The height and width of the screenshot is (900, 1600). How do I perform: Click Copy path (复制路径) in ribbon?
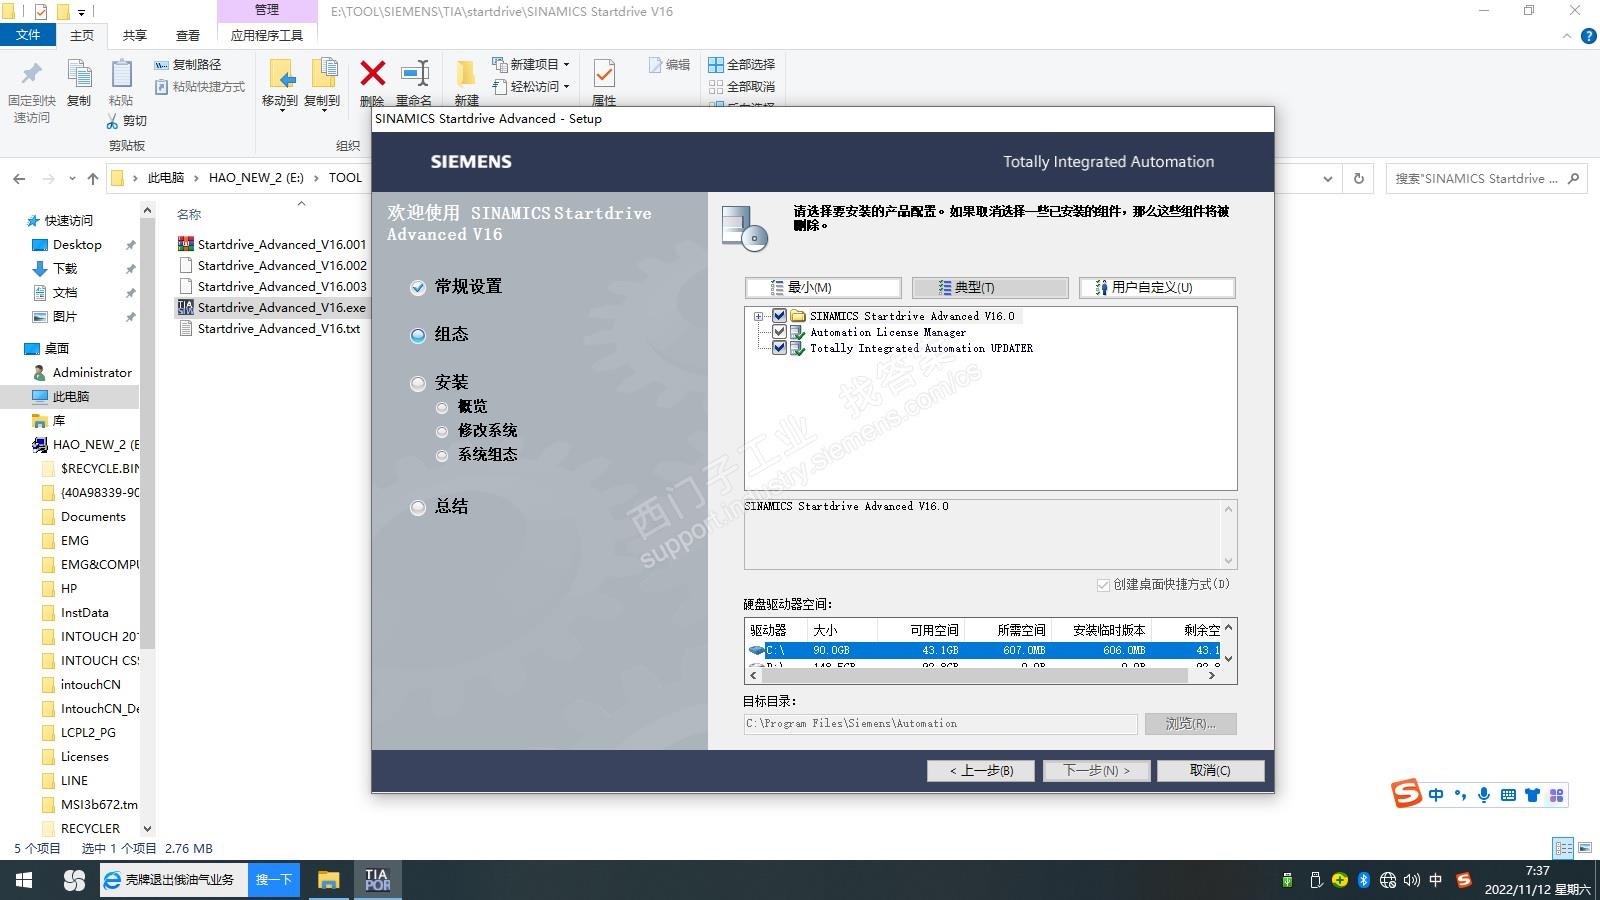[x=188, y=64]
